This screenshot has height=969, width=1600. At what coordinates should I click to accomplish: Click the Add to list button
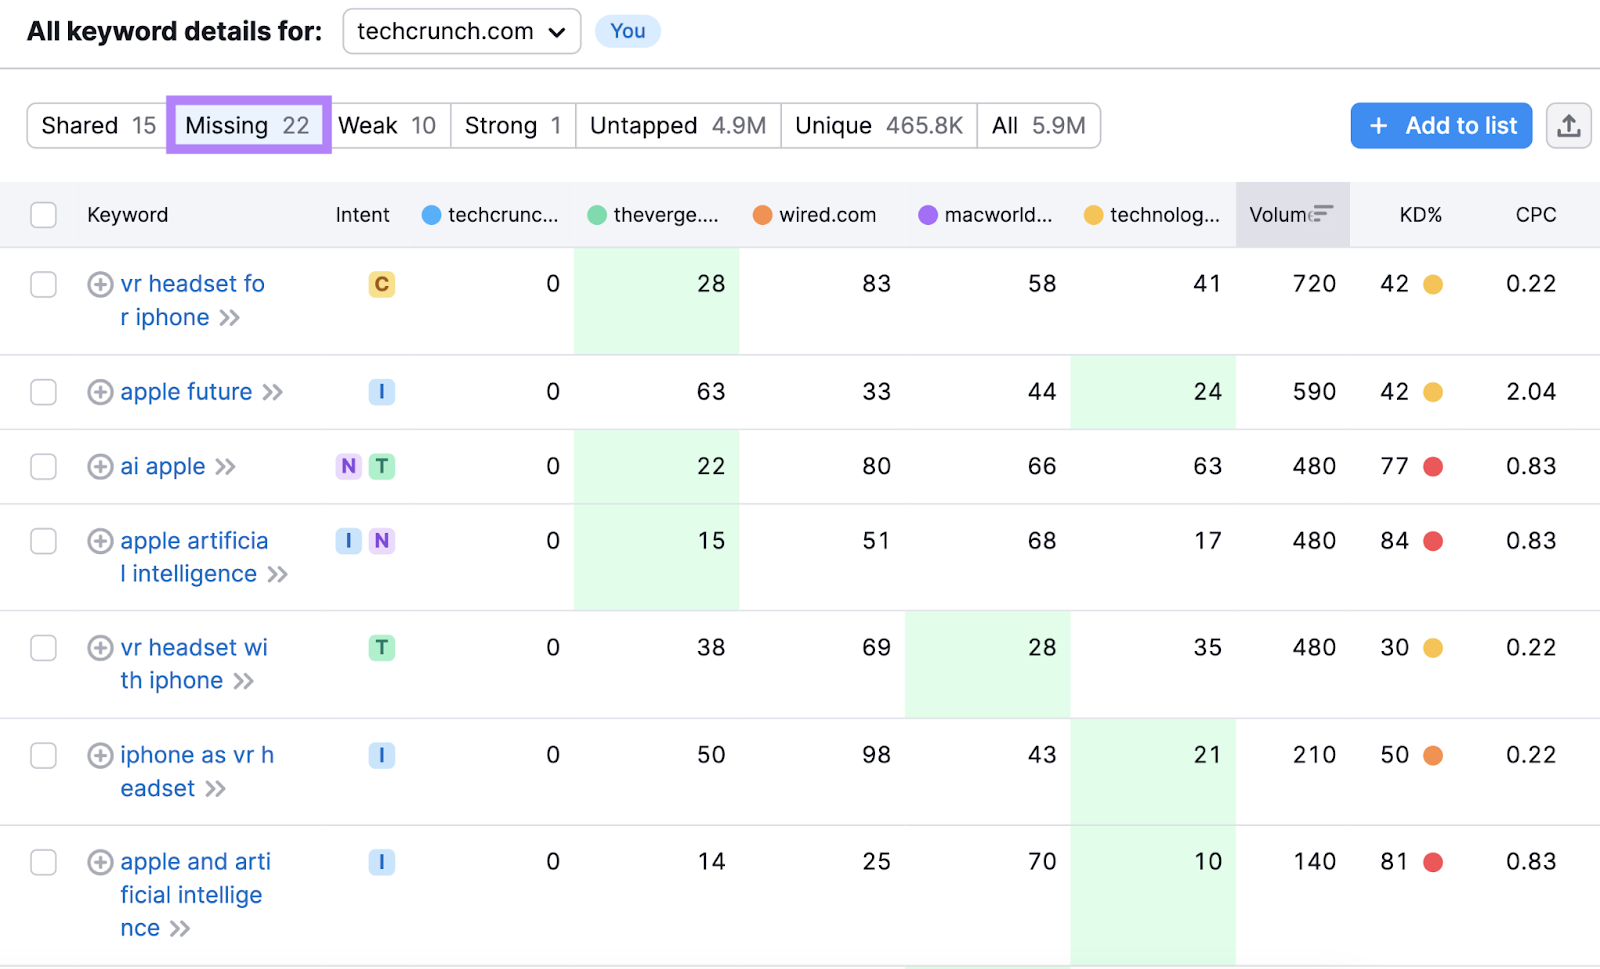point(1440,125)
